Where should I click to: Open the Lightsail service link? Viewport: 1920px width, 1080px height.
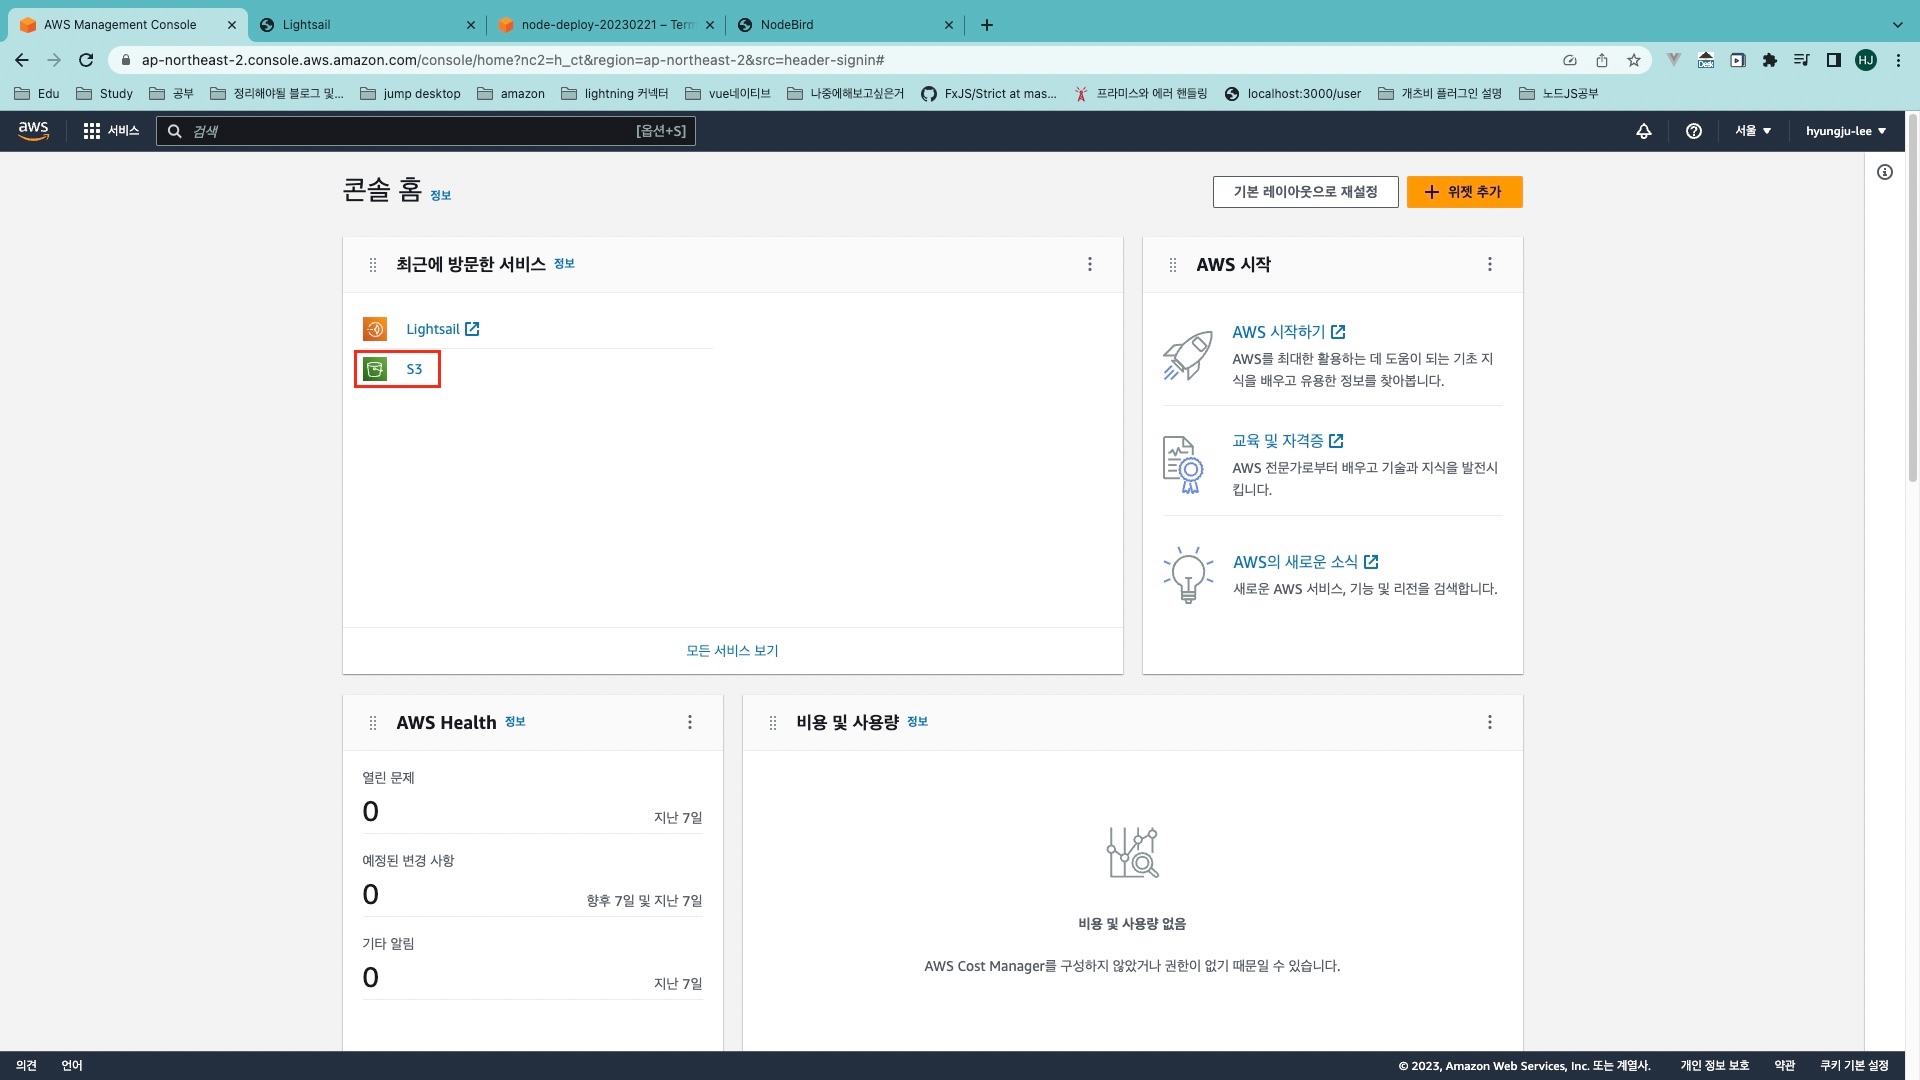coord(442,329)
